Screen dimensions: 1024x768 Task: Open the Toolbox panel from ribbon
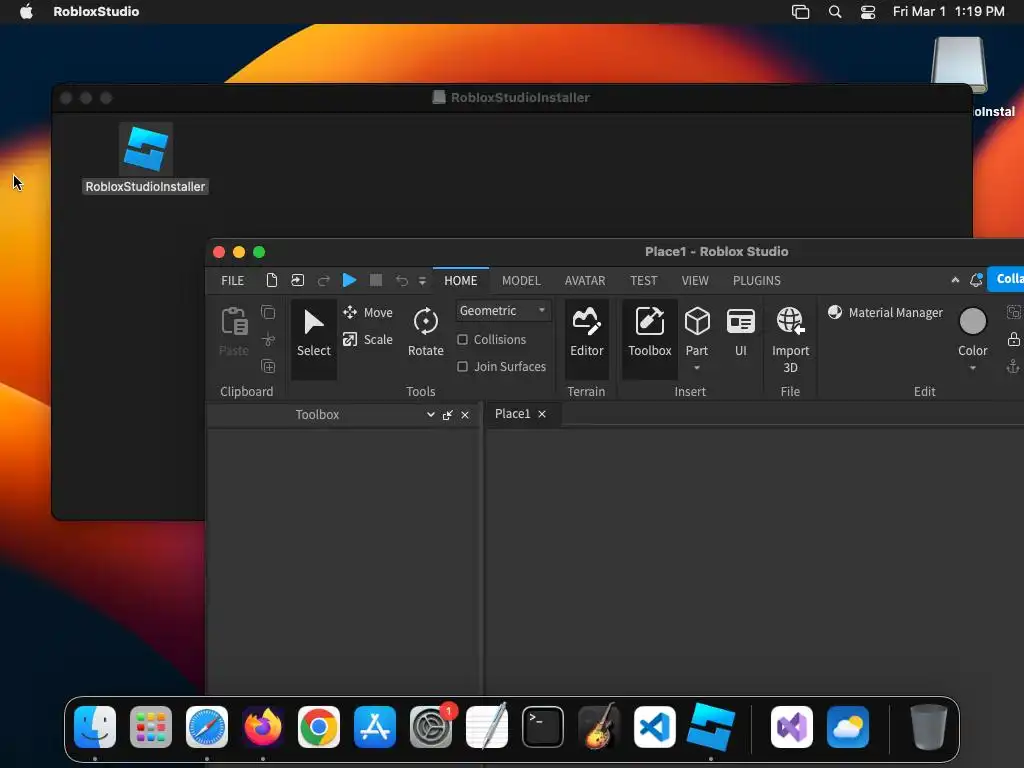click(649, 332)
